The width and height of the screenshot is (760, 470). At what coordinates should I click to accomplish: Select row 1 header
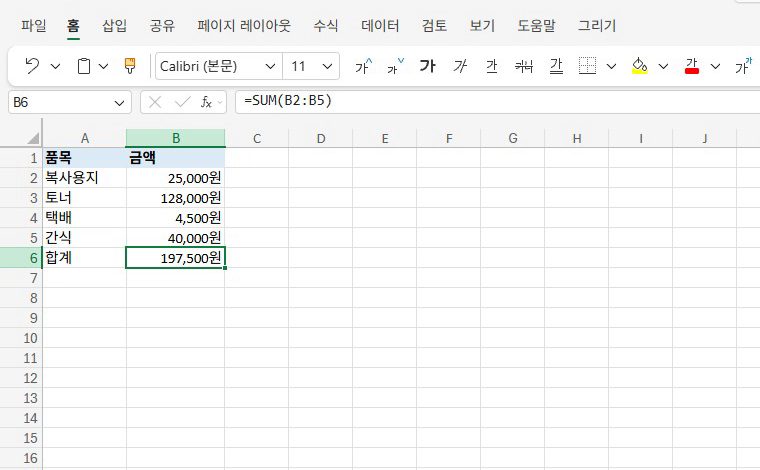click(x=21, y=158)
